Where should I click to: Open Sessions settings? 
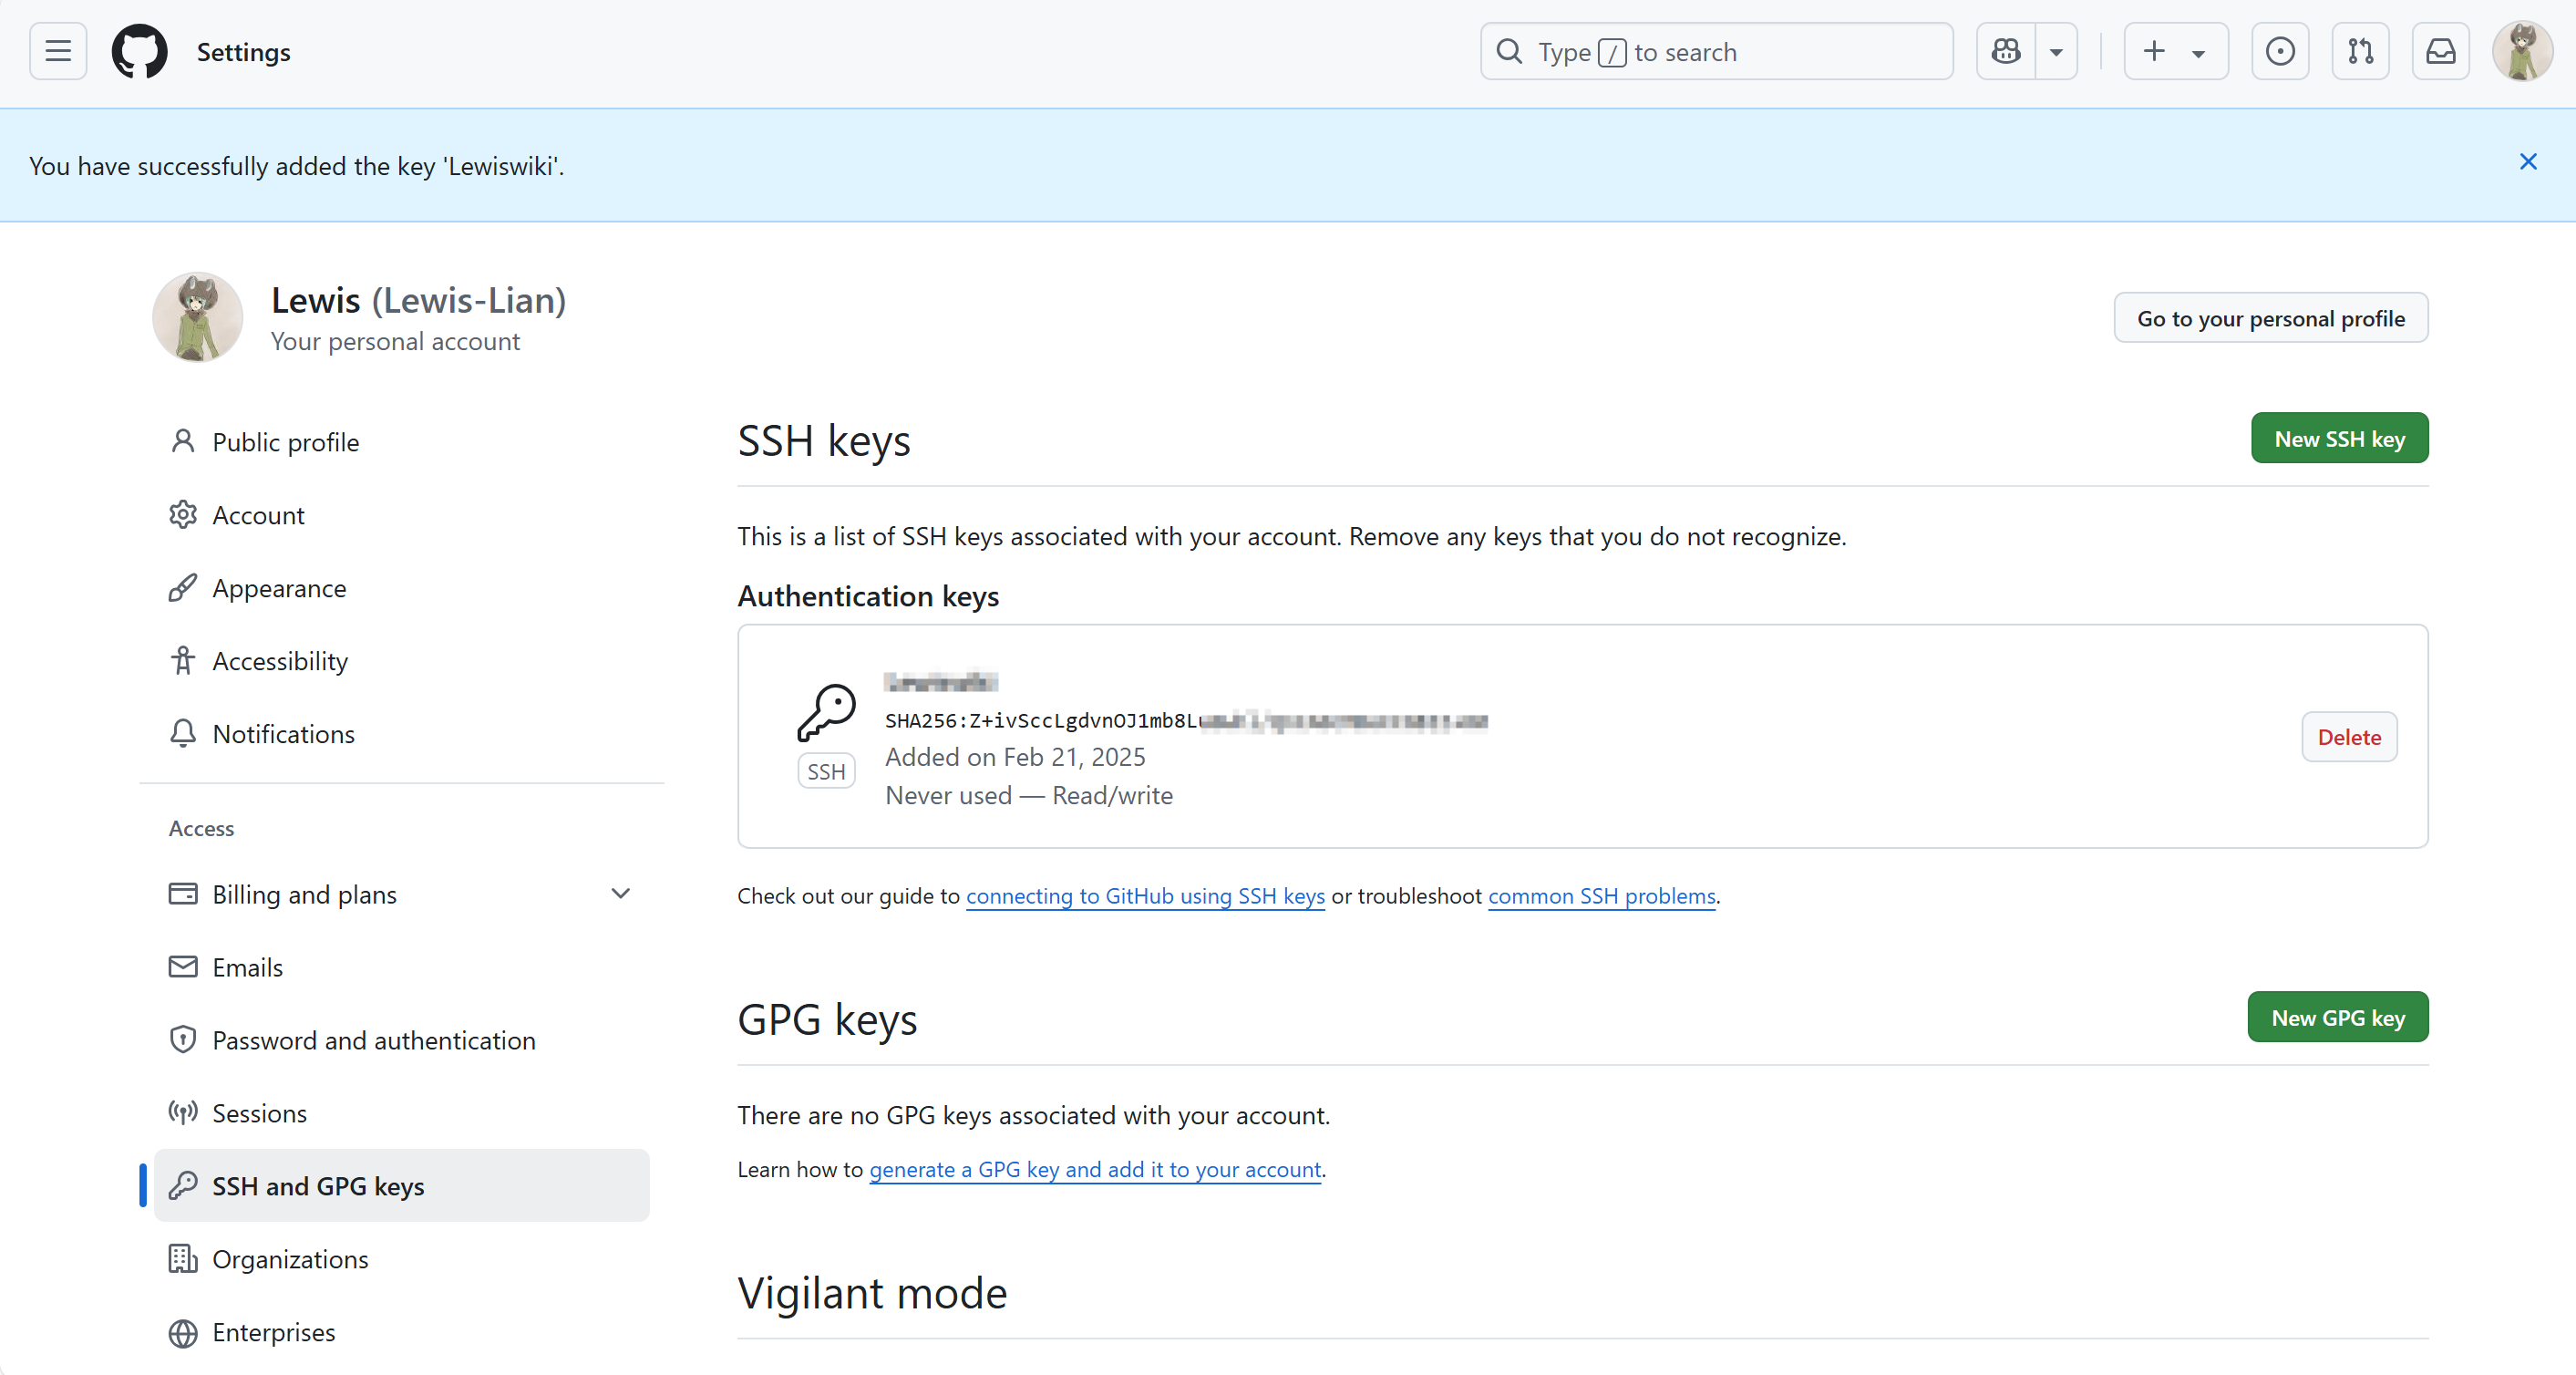click(x=401, y=1113)
